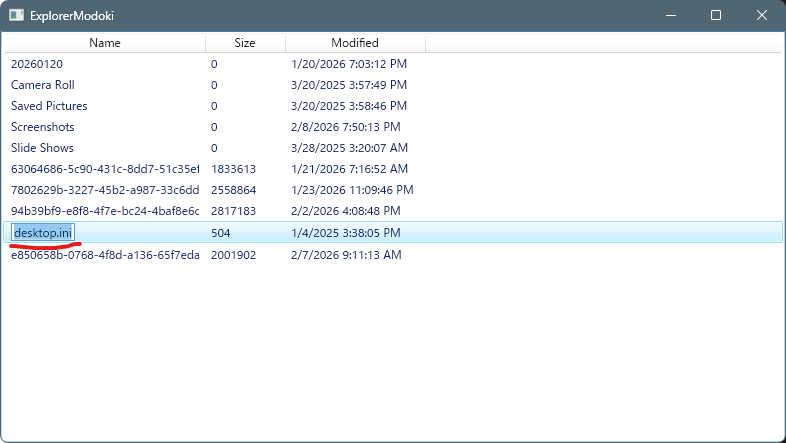This screenshot has width=786, height=443.
Task: Pick the Slide Shows entry
Action: [42, 148]
